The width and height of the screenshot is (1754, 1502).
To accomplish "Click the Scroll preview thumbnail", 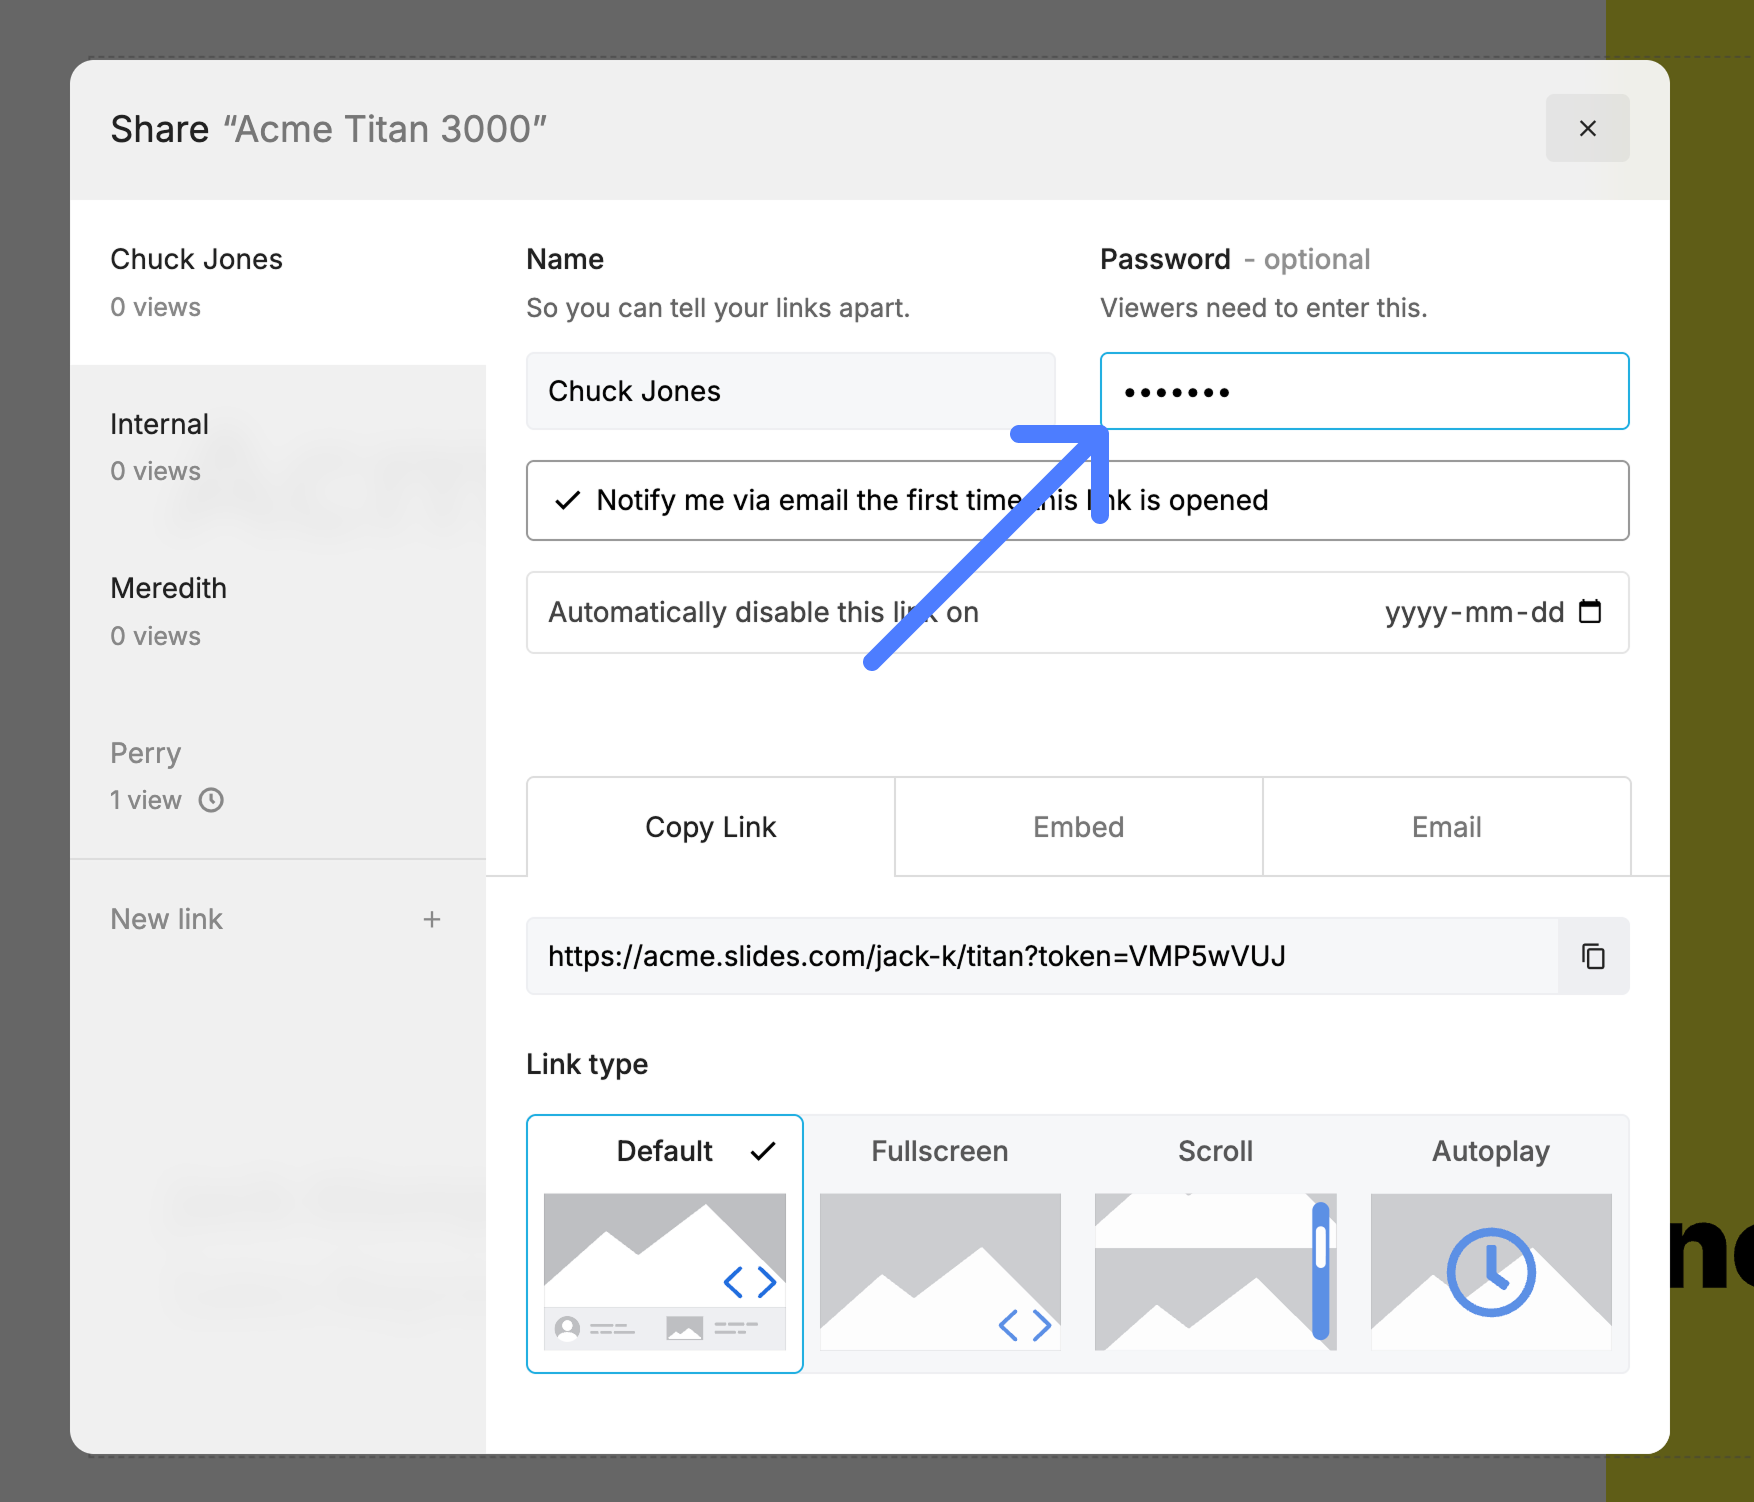I will pos(1215,1271).
